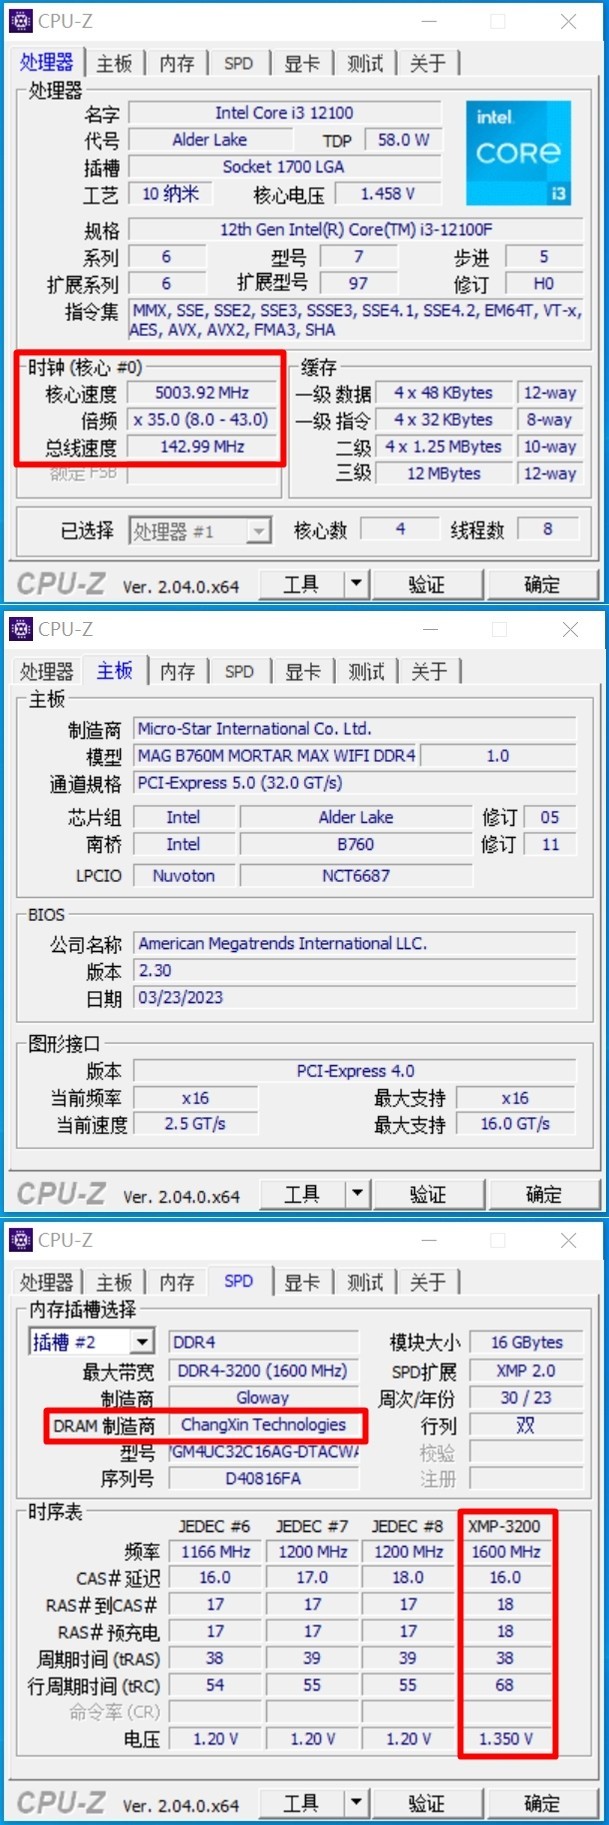Viewport: 609px width, 1825px height.
Task: Click the multiplier value x 35.0 (8.0 - 43.0)
Action: tap(203, 420)
